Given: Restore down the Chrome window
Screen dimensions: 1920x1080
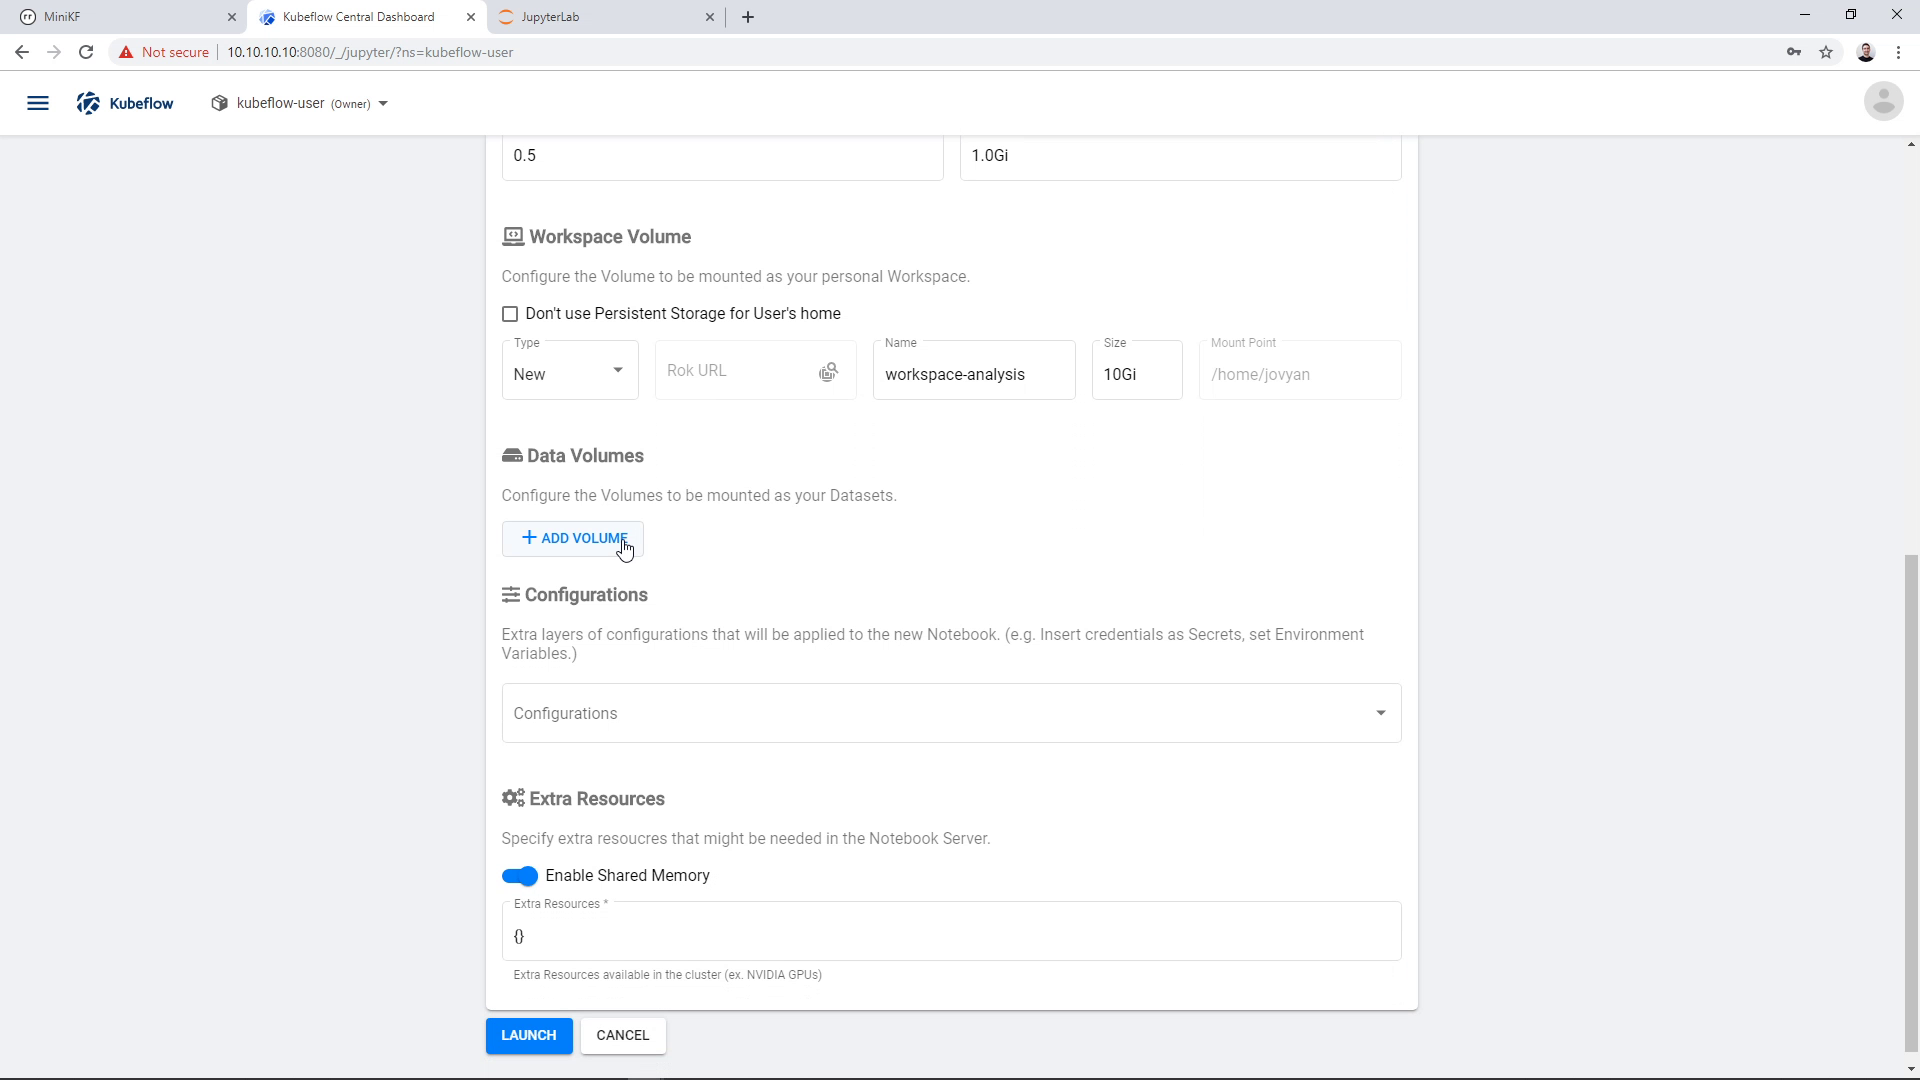Looking at the screenshot, I should (1851, 15).
